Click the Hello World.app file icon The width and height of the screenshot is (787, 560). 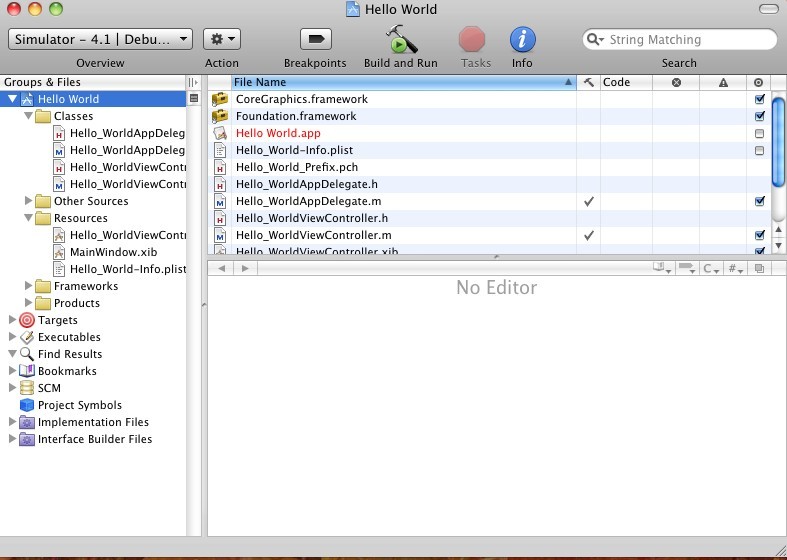pyautogui.click(x=220, y=133)
